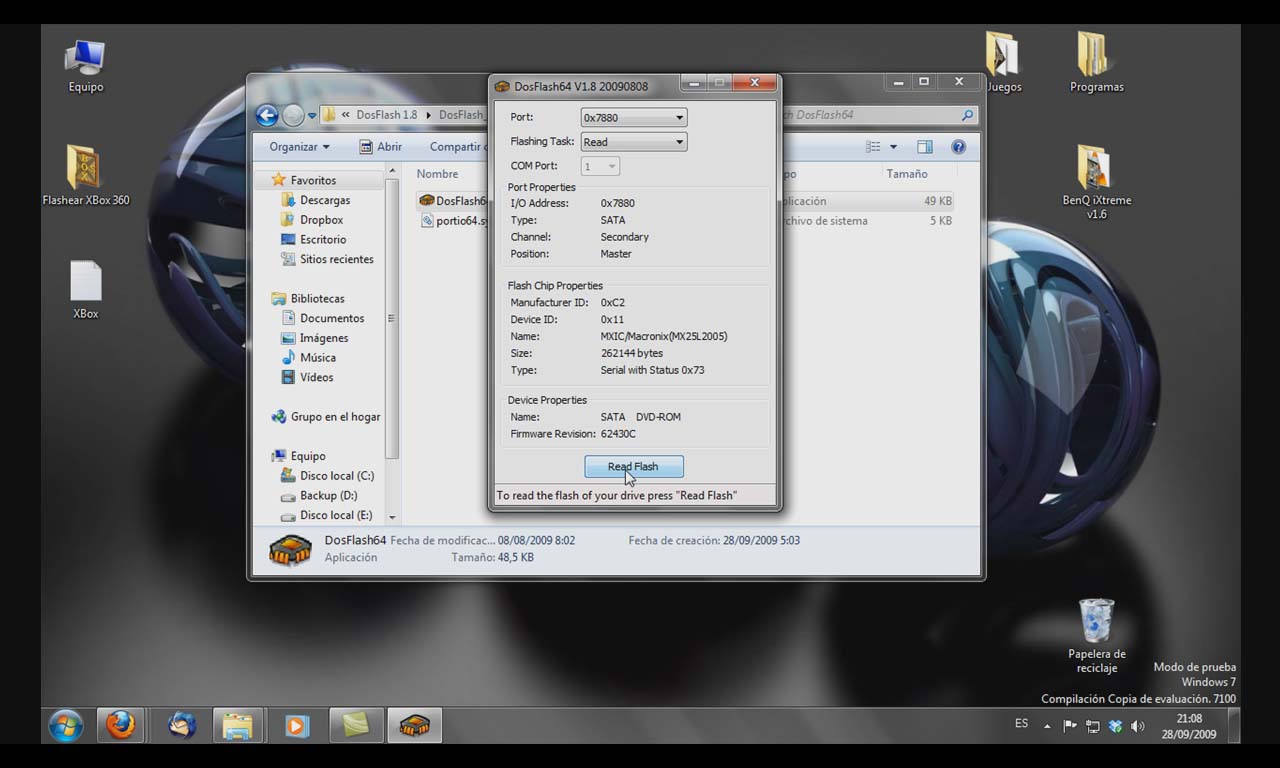This screenshot has height=768, width=1280.
Task: Open the Juegos desktop folder
Action: tap(1002, 62)
